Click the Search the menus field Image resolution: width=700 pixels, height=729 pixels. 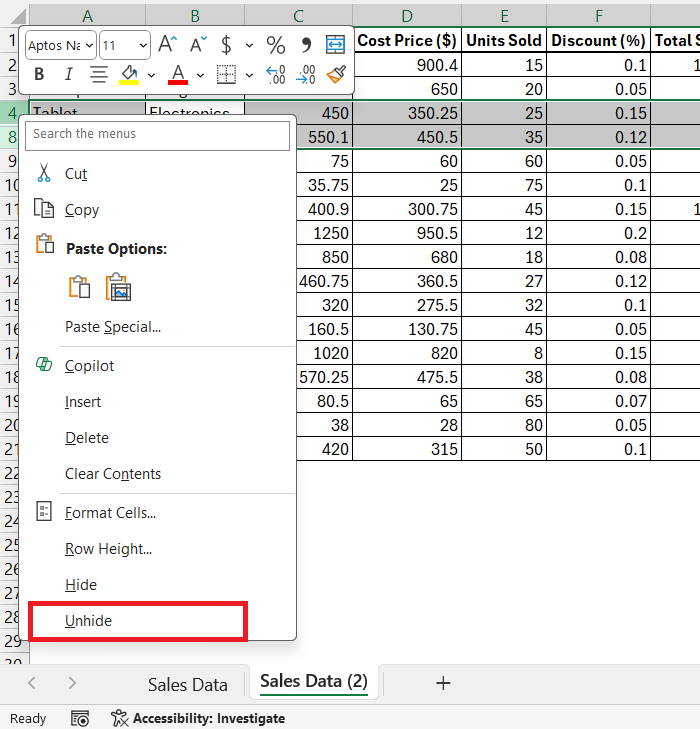pyautogui.click(x=158, y=135)
